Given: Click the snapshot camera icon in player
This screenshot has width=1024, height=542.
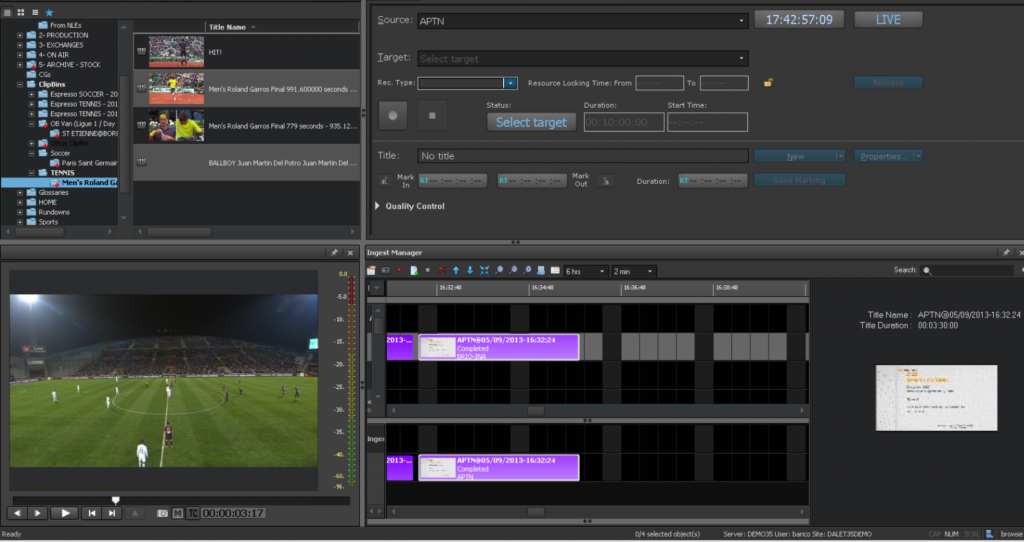Looking at the screenshot, I should pyautogui.click(x=162, y=513).
